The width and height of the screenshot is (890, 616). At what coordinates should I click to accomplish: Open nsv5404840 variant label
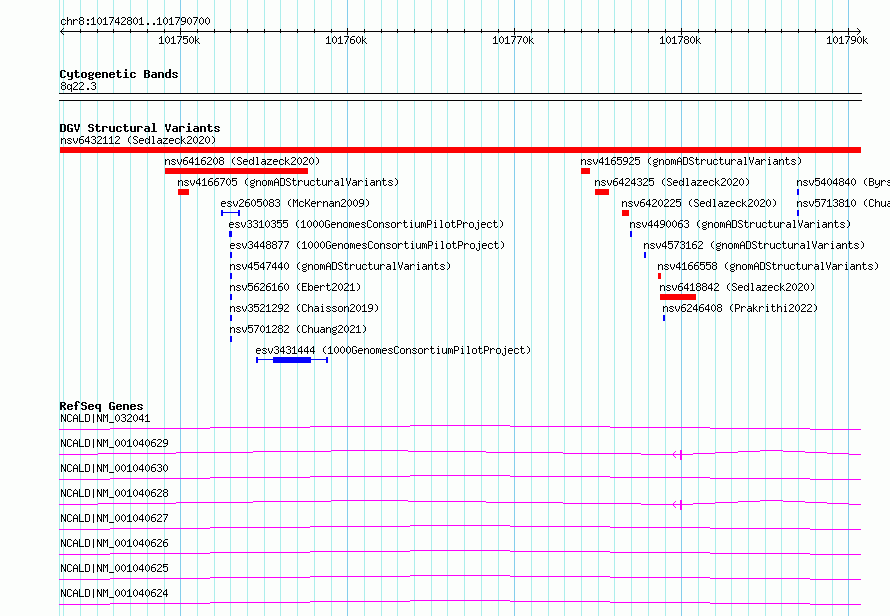point(843,182)
